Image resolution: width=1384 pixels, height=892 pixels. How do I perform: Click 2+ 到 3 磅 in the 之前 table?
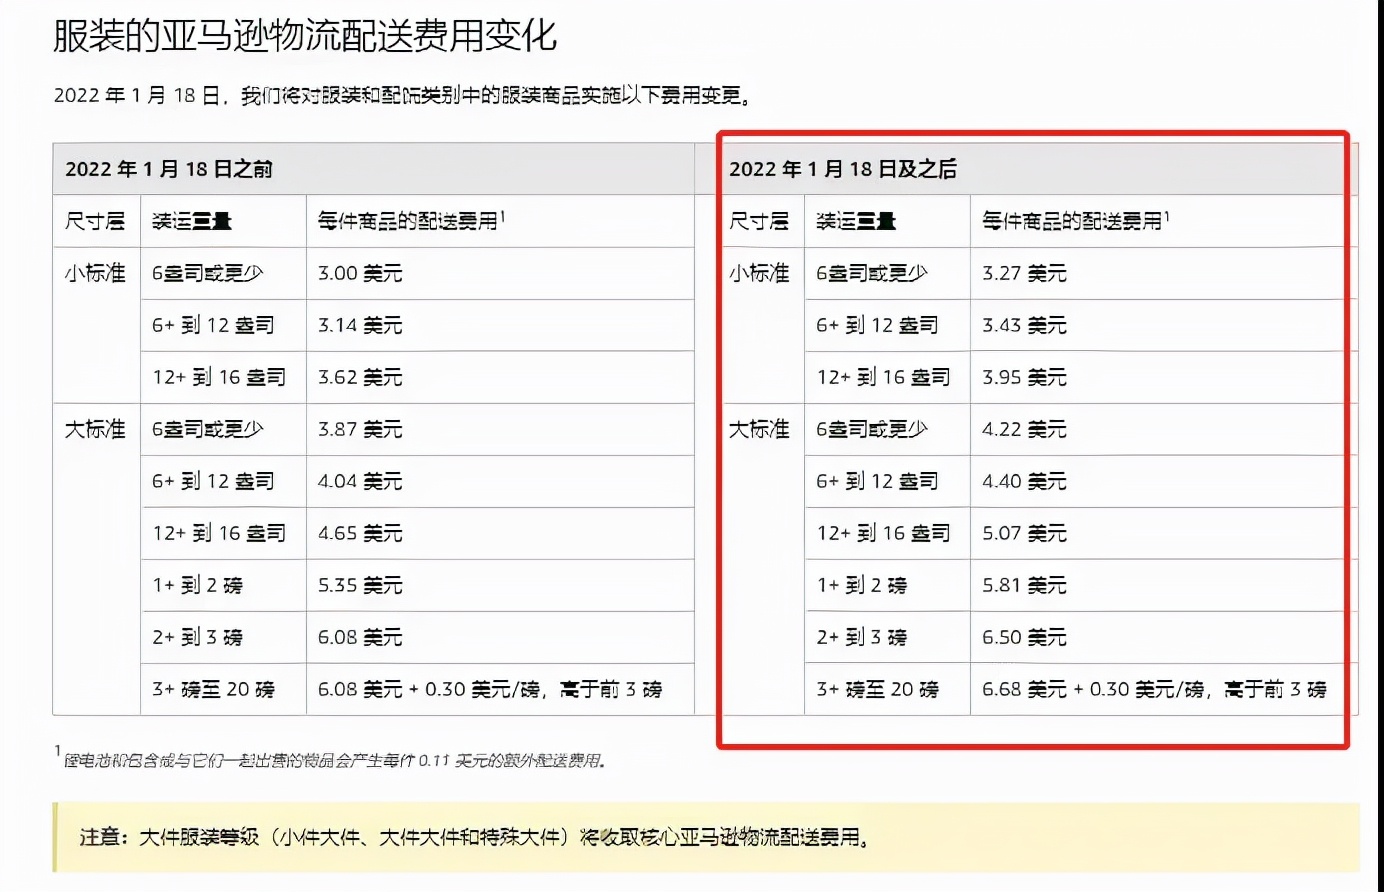point(197,637)
